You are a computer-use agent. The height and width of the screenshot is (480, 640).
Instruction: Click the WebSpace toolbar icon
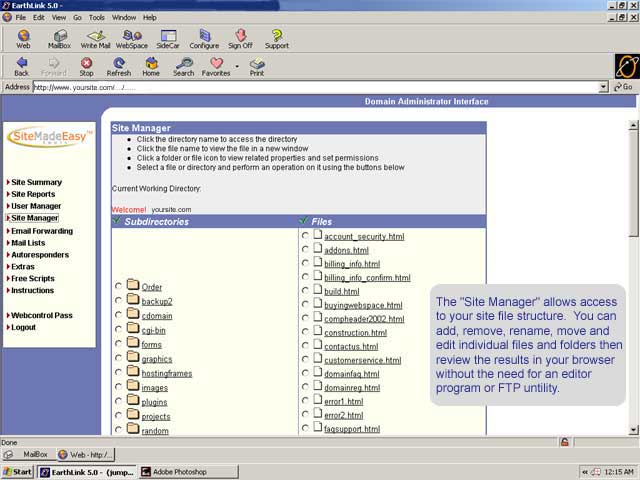point(132,38)
